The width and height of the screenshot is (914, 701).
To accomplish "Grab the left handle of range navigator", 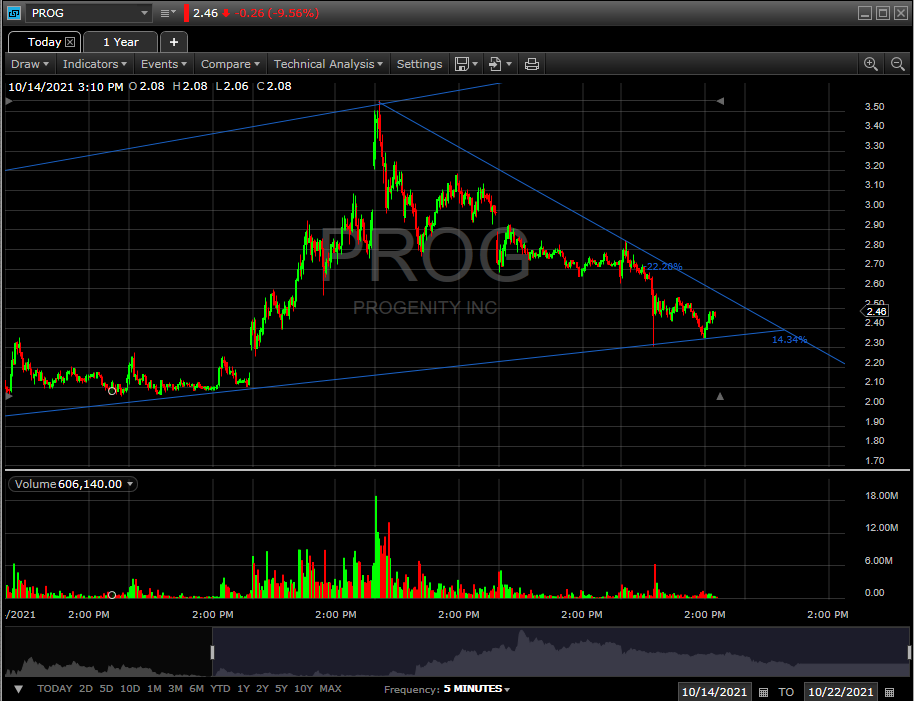I will (212, 652).
